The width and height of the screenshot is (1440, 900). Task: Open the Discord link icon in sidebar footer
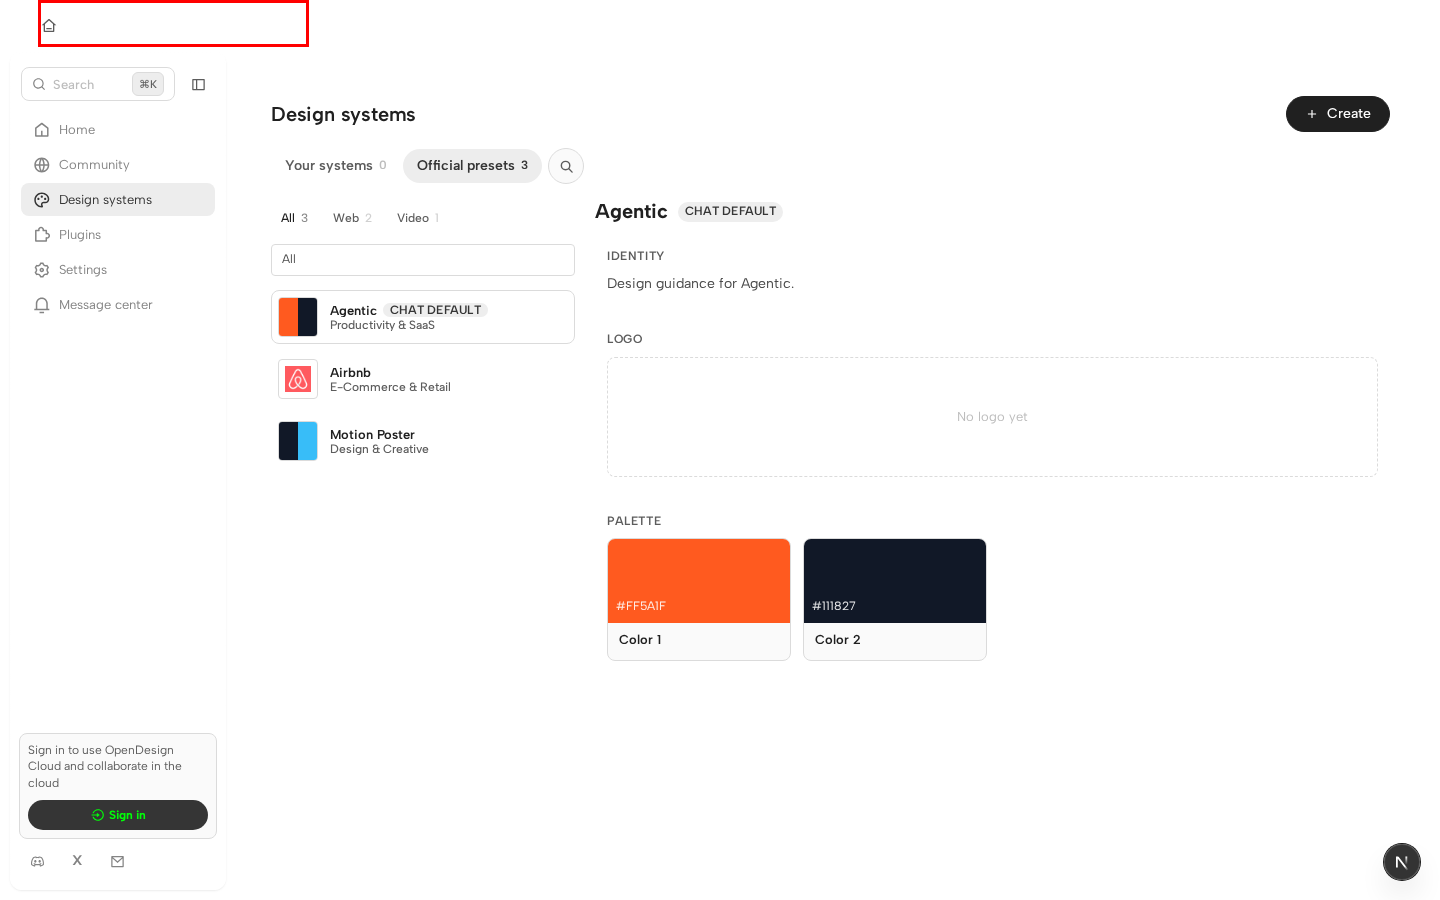click(38, 861)
